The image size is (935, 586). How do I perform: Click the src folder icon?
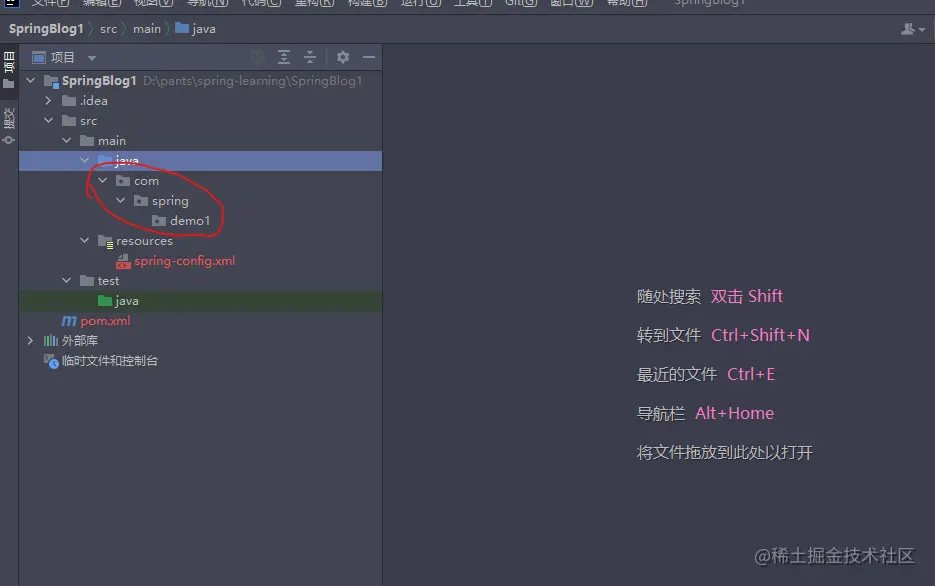(69, 121)
